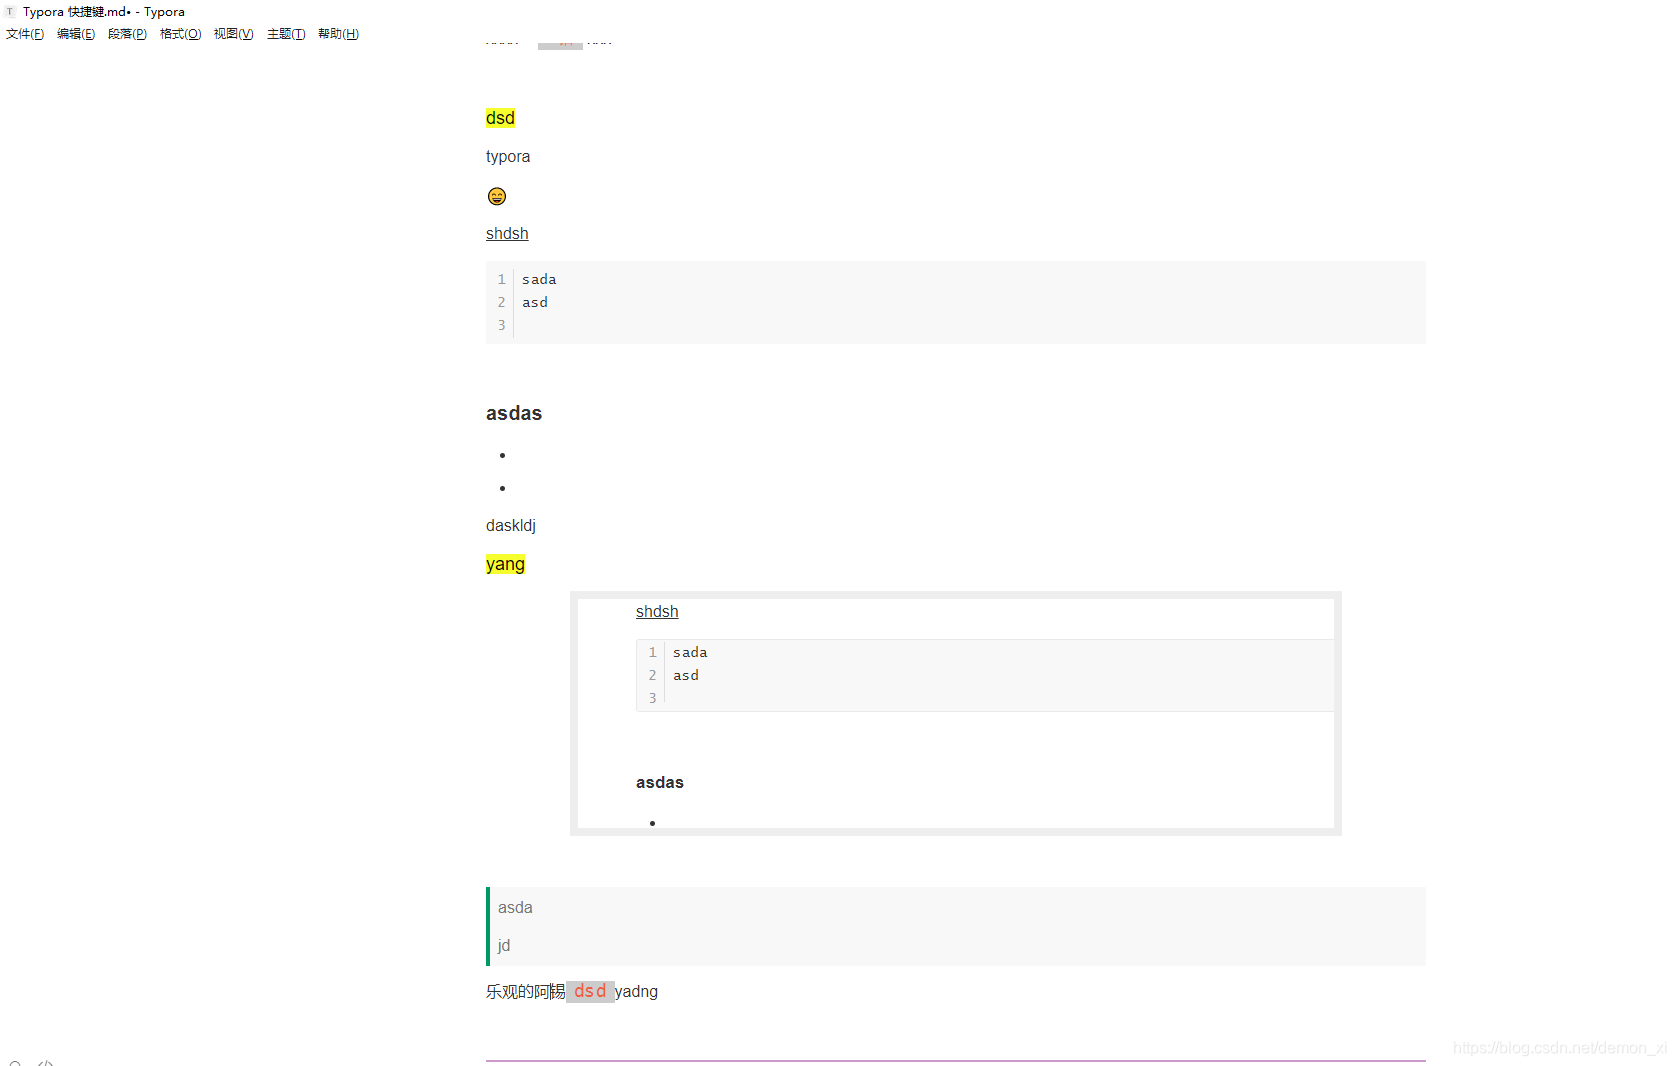Click the red inline code dsd
This screenshot has height=1066, width=1676.
(x=590, y=991)
